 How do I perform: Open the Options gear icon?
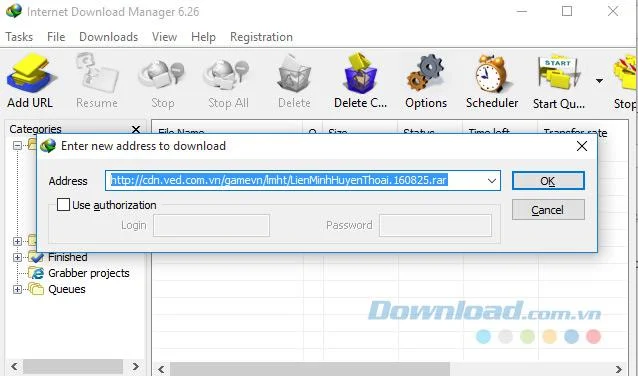(x=425, y=73)
